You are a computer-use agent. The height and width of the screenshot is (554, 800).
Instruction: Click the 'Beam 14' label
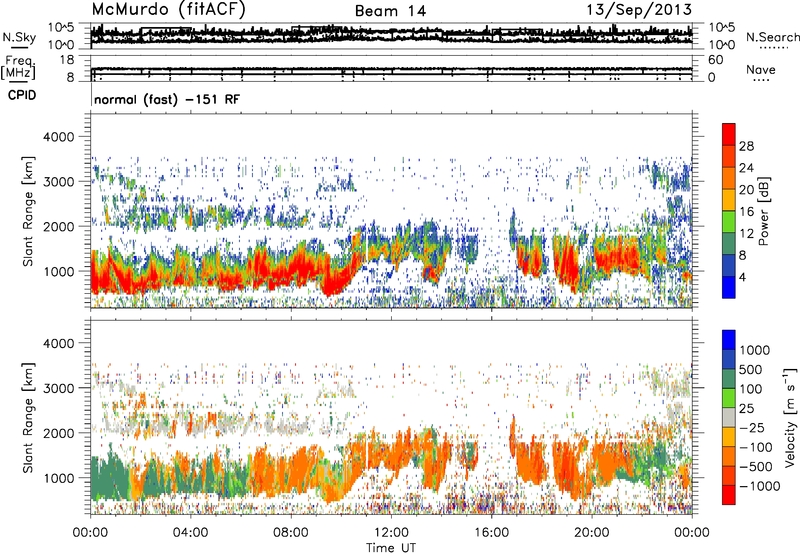[x=390, y=11]
